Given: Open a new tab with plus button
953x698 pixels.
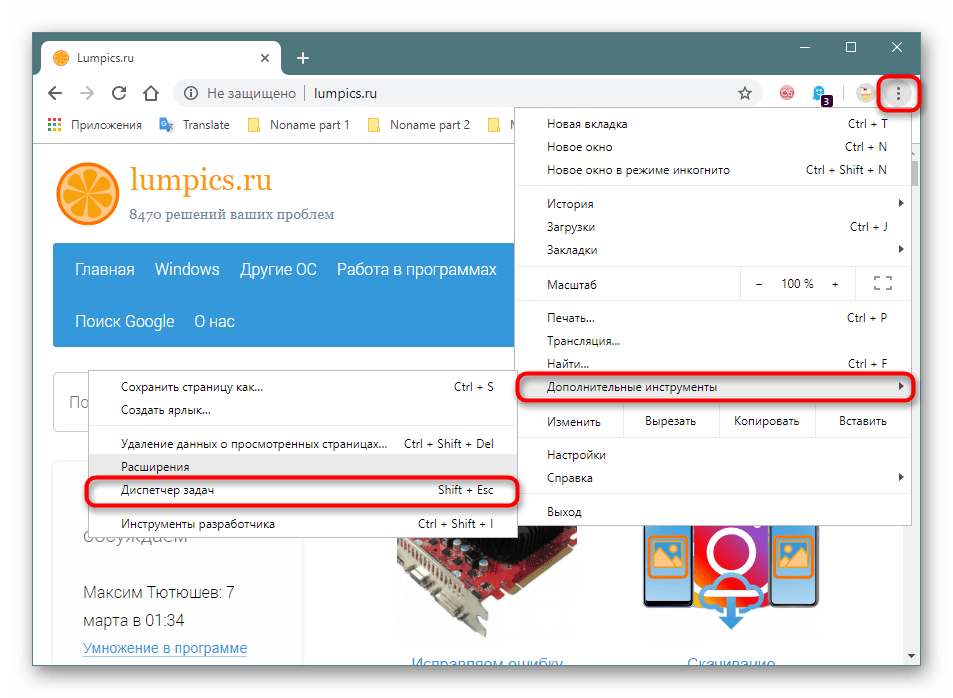Looking at the screenshot, I should click(x=303, y=58).
